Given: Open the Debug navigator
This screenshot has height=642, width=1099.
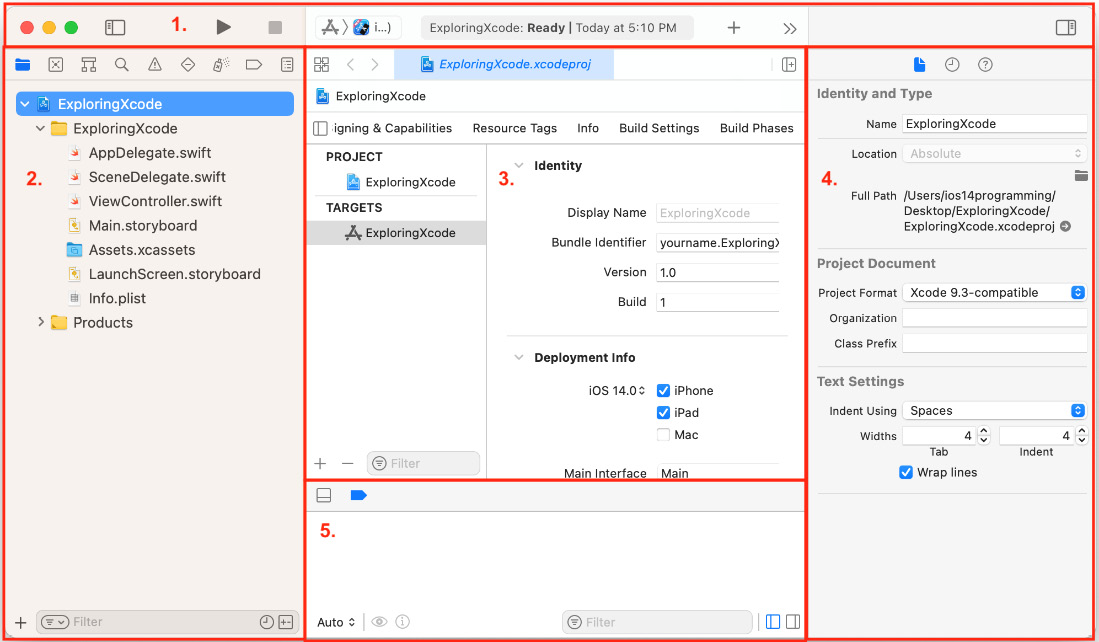Looking at the screenshot, I should coord(221,64).
